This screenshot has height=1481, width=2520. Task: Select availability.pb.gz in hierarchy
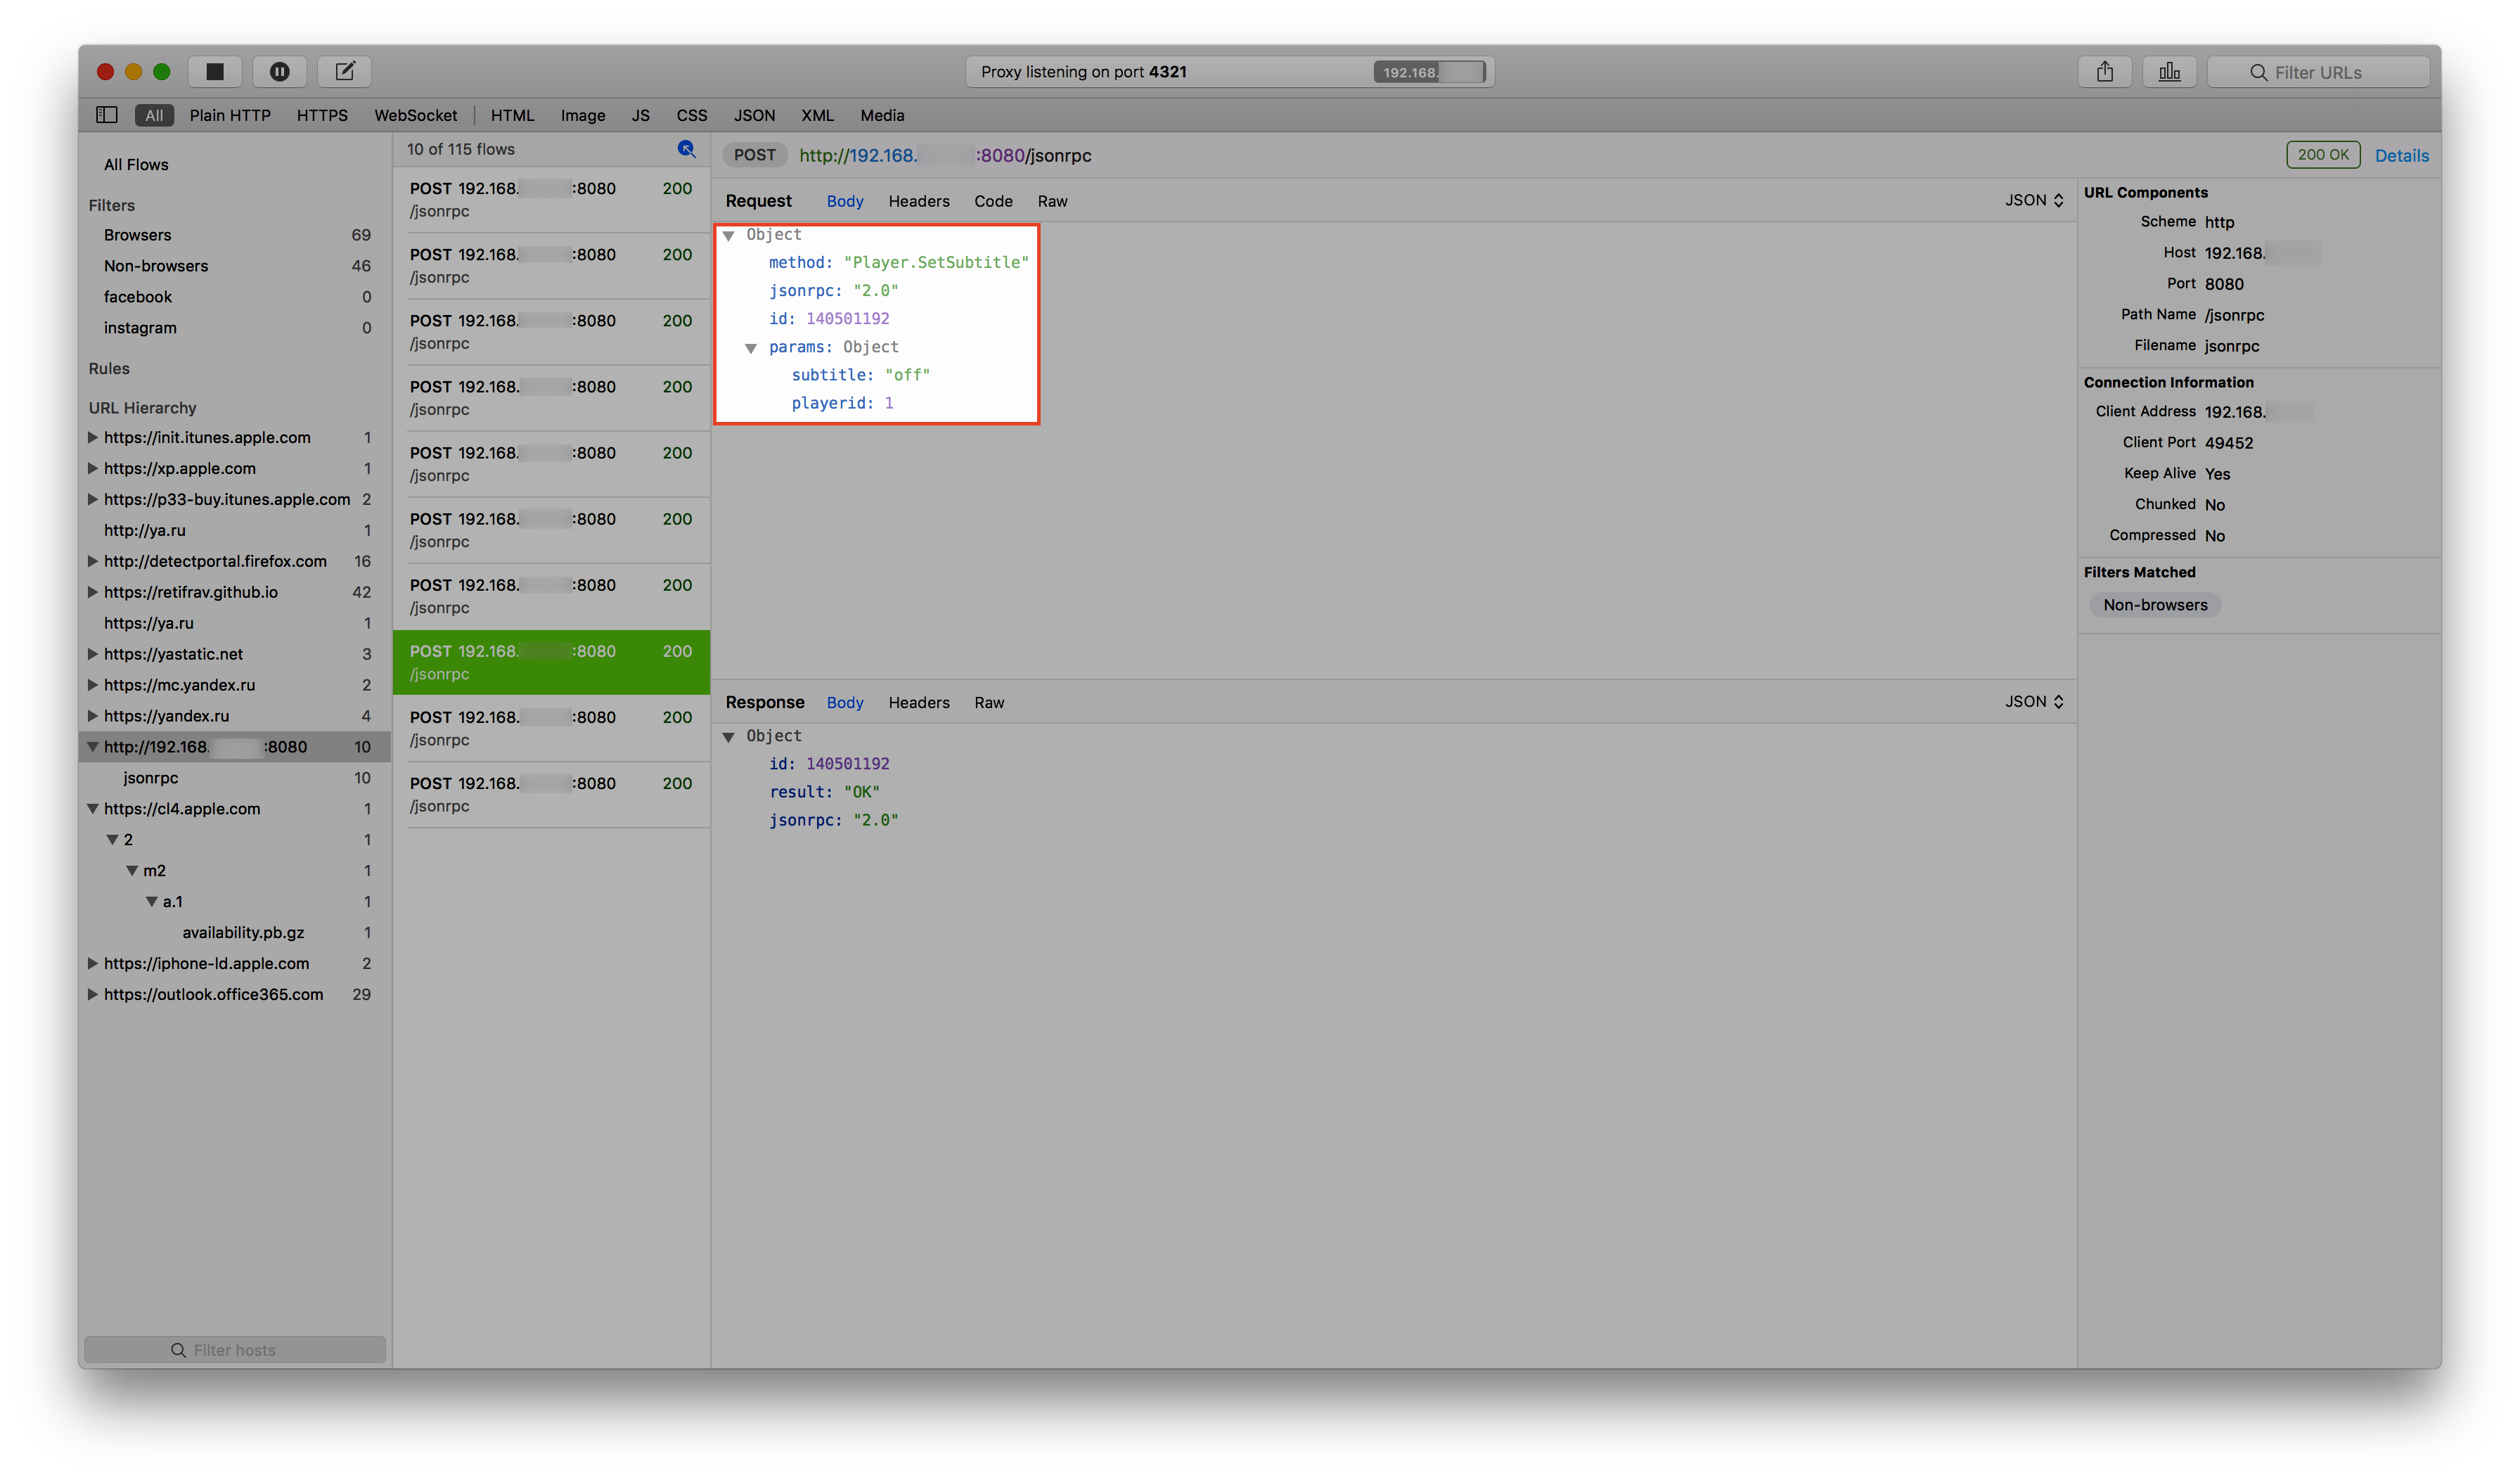tap(235, 932)
